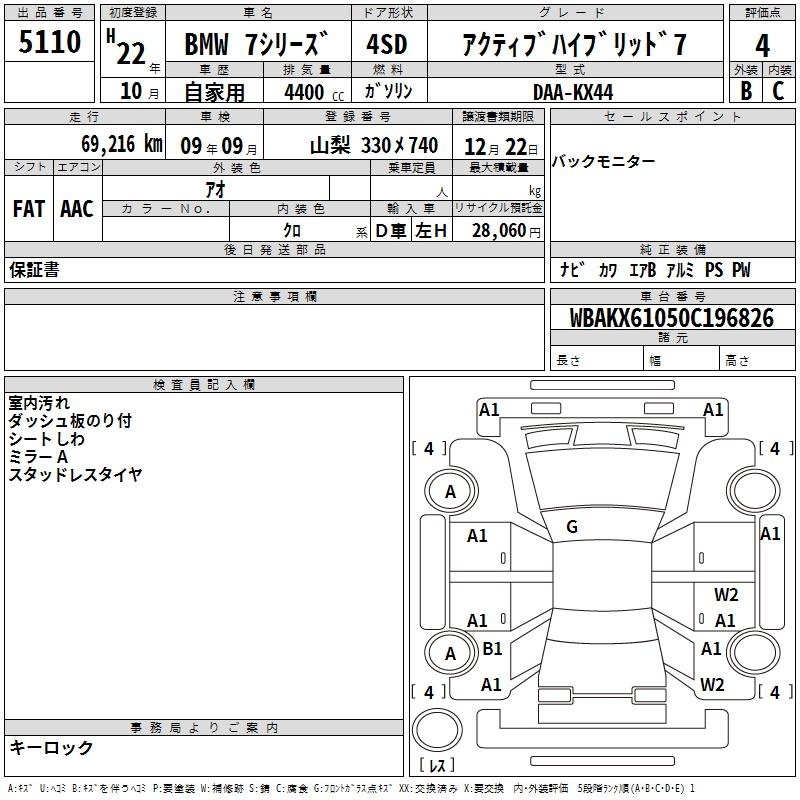Select the FAT shift type cell
800x800 pixels.
29,209
